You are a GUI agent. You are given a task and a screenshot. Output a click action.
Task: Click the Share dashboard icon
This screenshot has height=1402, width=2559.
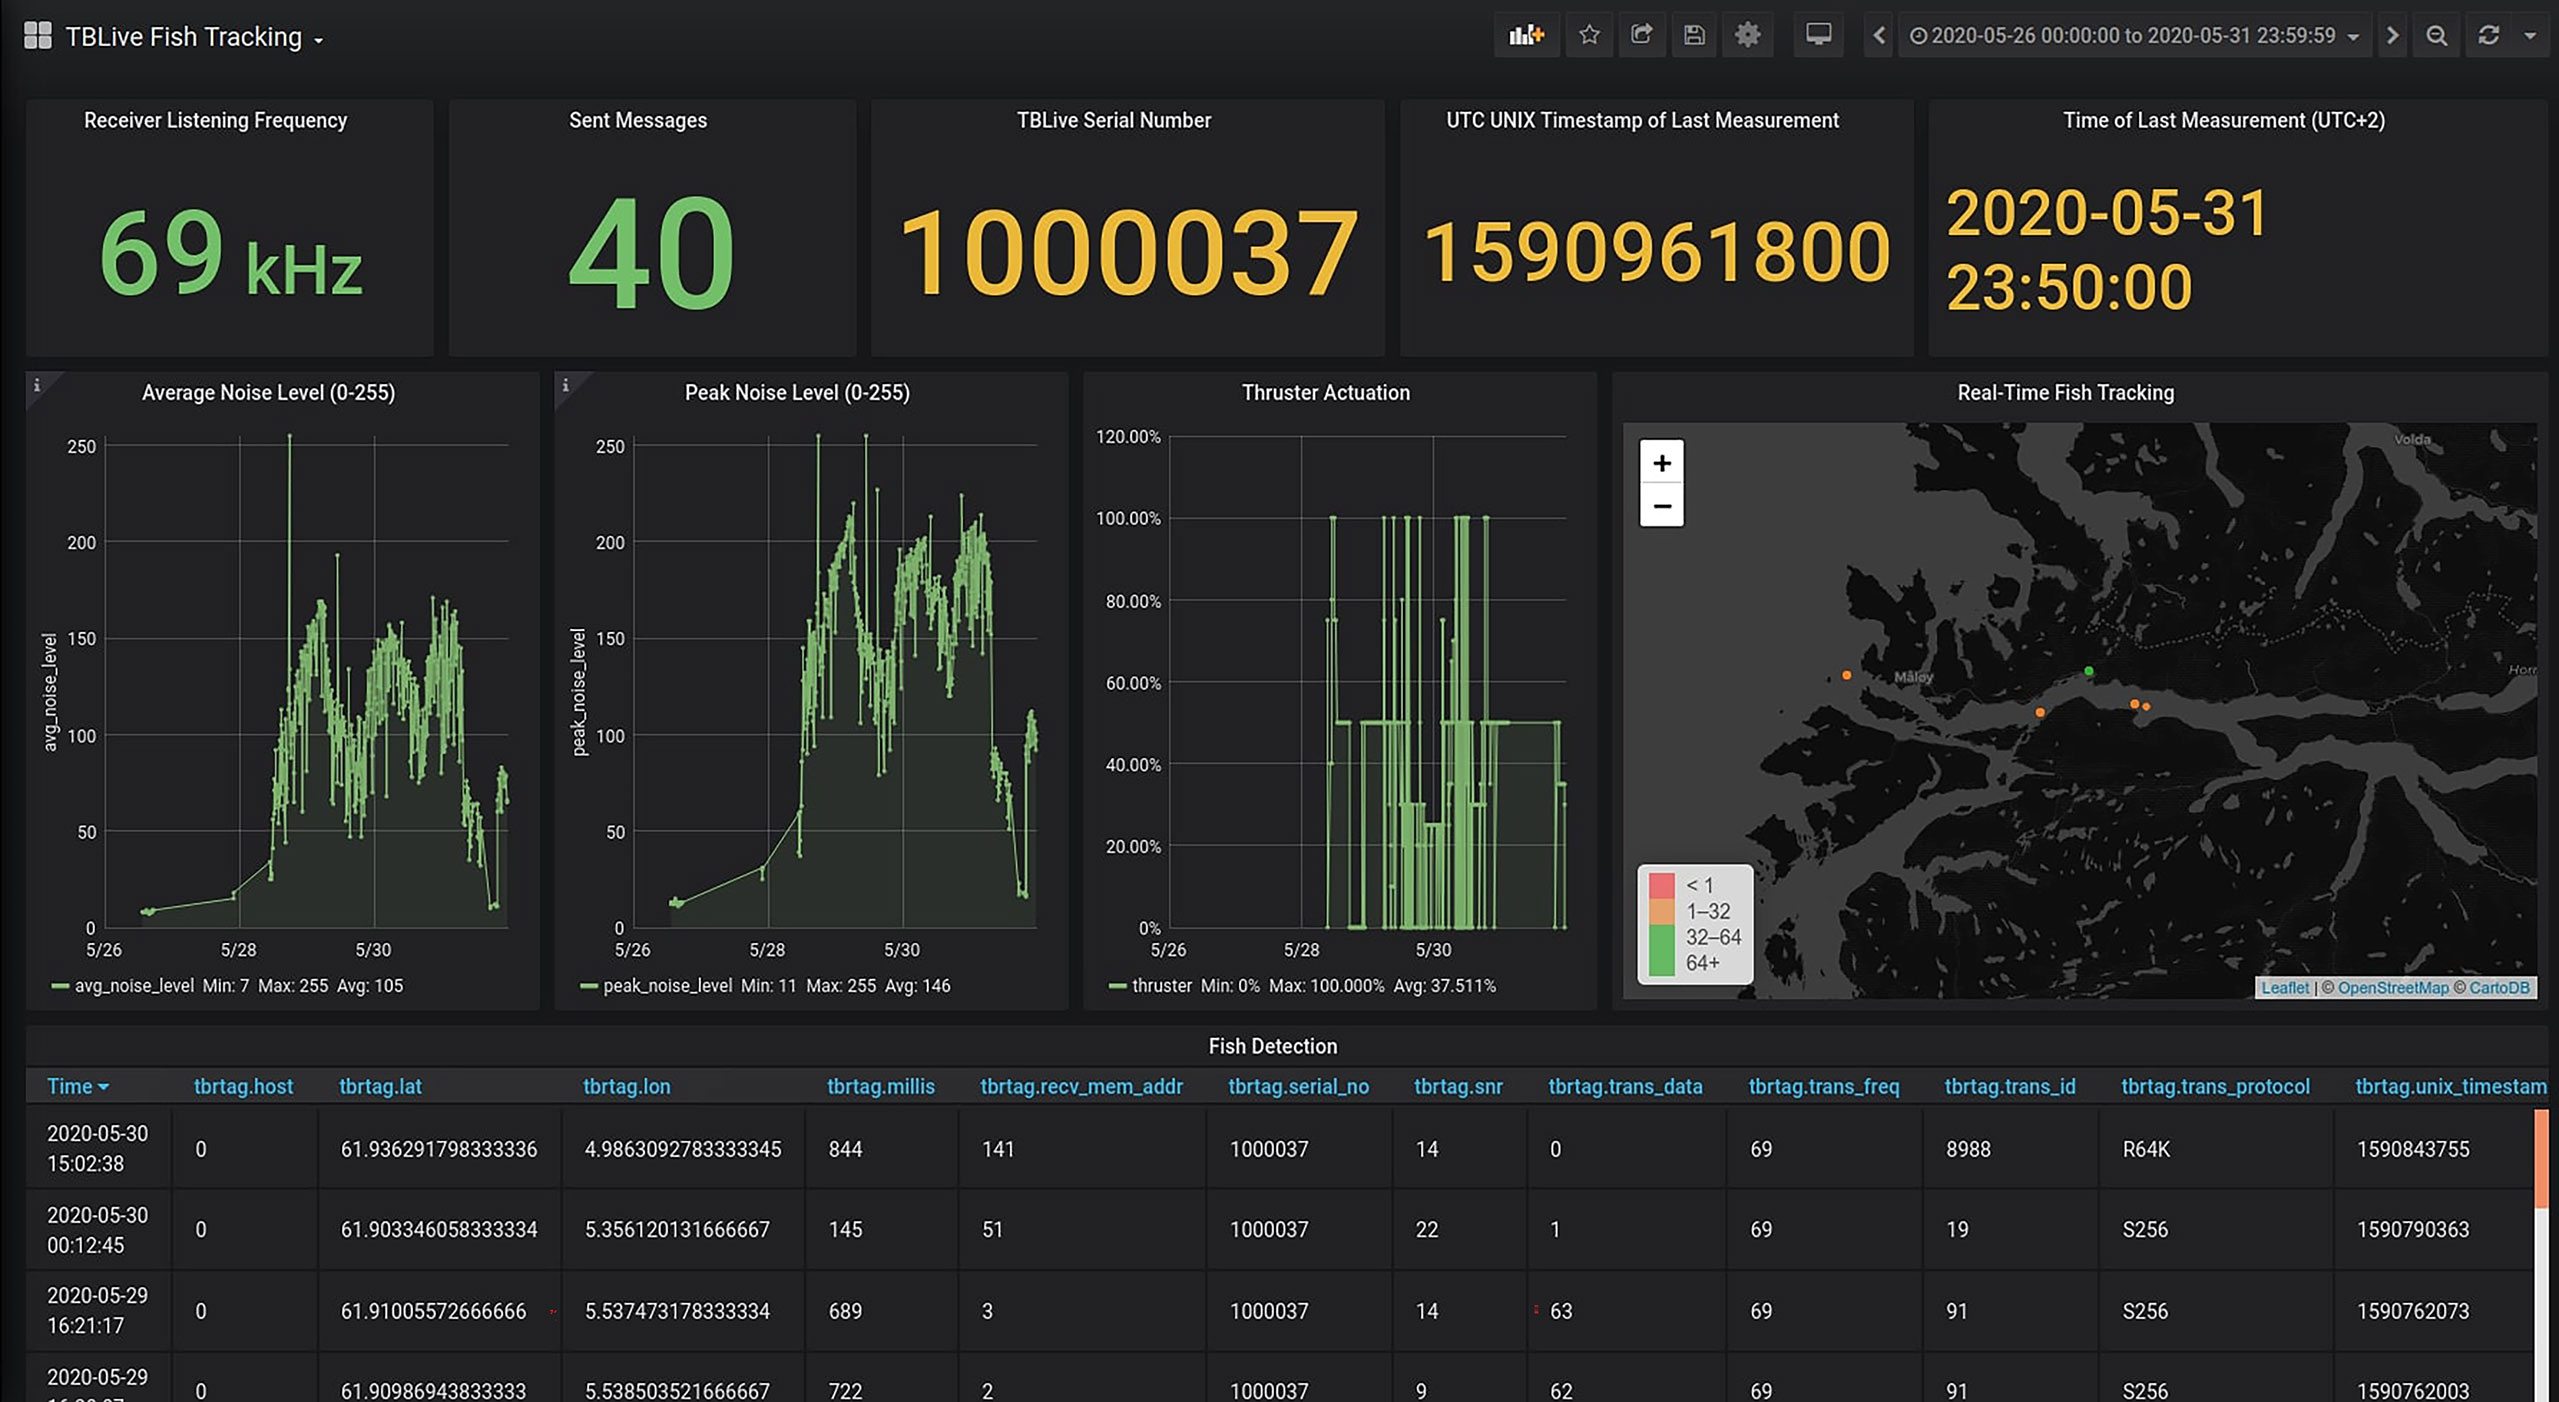(x=1641, y=35)
